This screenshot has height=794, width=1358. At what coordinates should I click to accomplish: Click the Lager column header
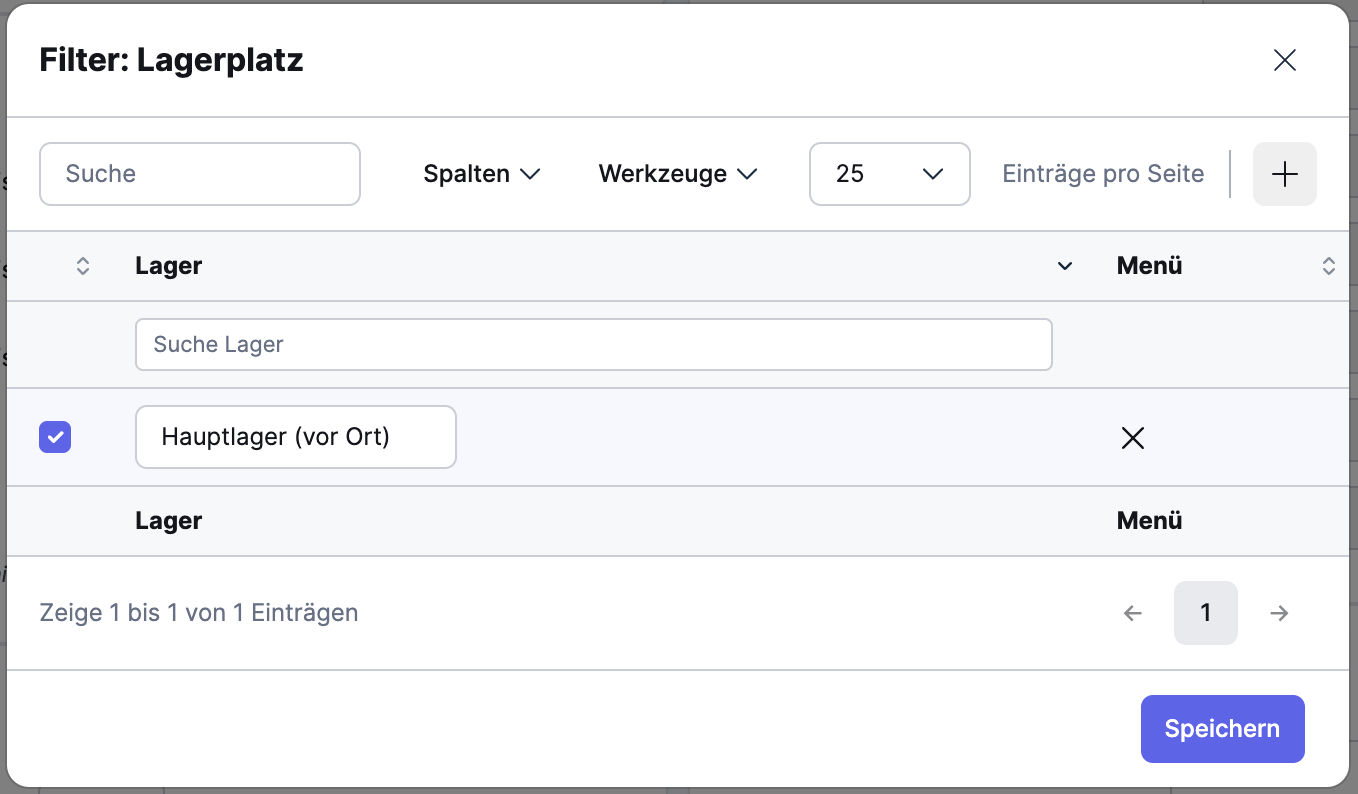[168, 266]
